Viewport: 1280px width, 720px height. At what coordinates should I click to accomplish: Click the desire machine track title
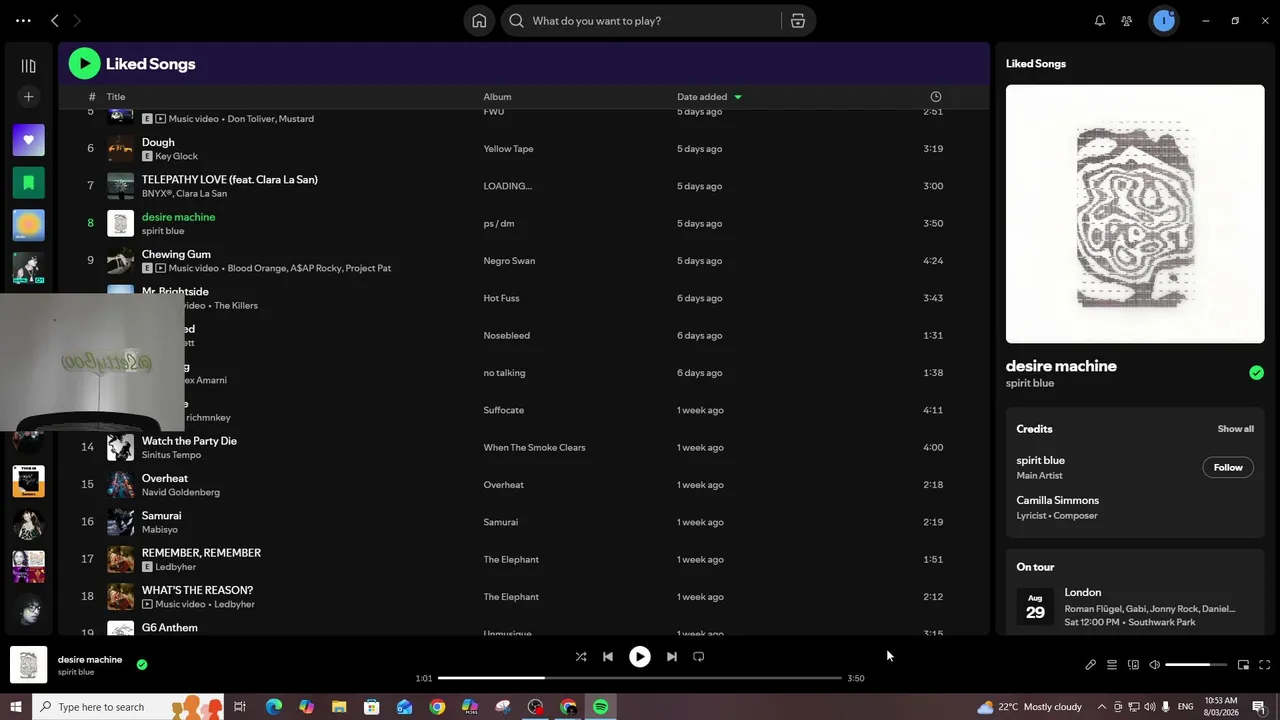(x=178, y=217)
